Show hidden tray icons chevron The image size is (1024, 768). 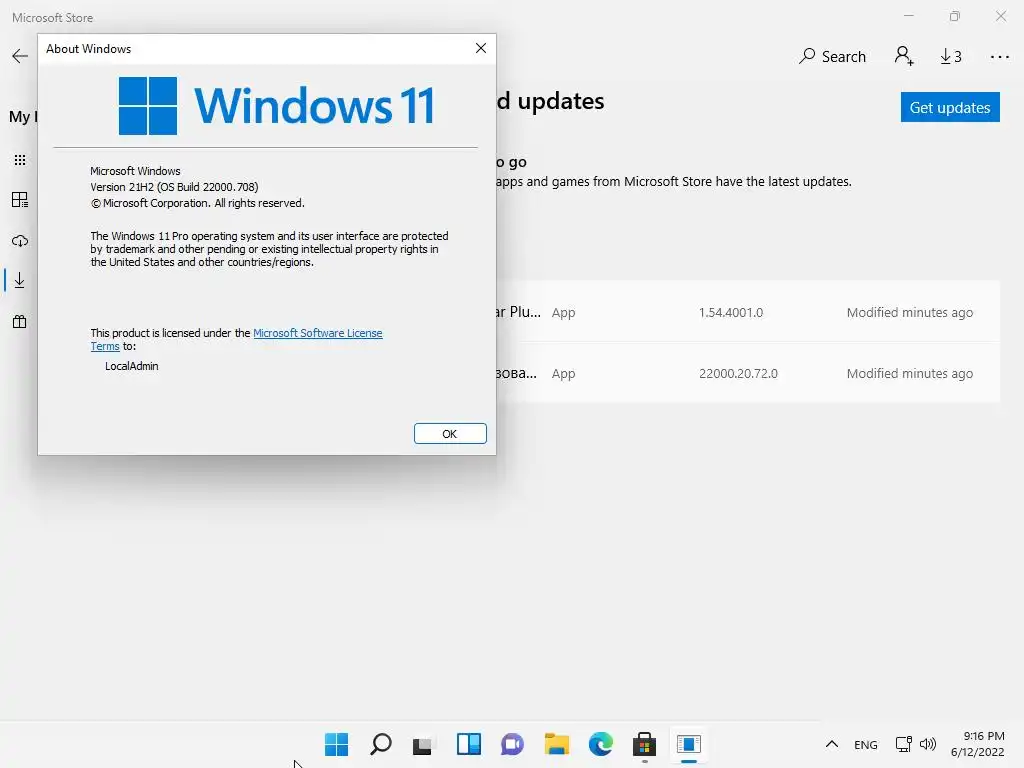pyautogui.click(x=831, y=744)
